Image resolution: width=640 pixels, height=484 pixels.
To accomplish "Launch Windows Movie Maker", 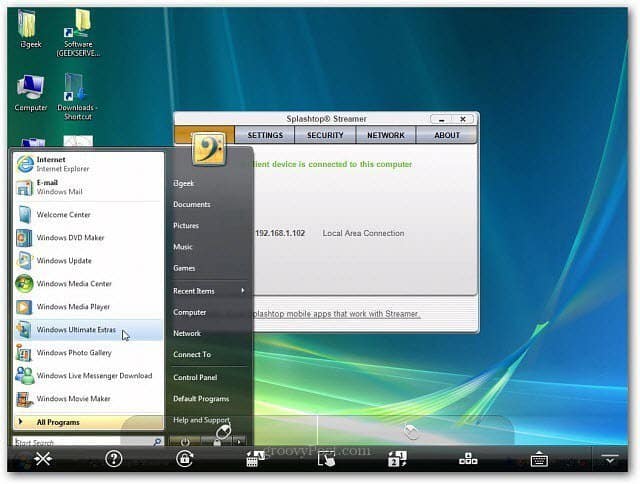I will (x=89, y=398).
